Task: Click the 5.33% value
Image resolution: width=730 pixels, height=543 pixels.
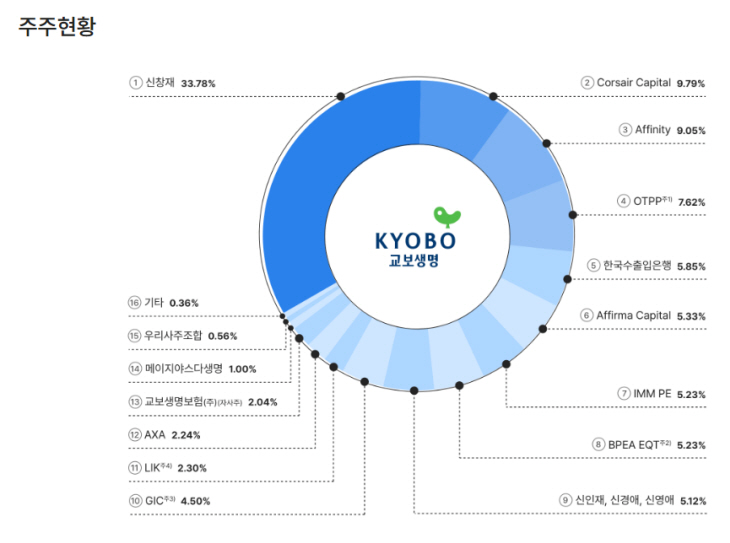Action: click(x=691, y=316)
